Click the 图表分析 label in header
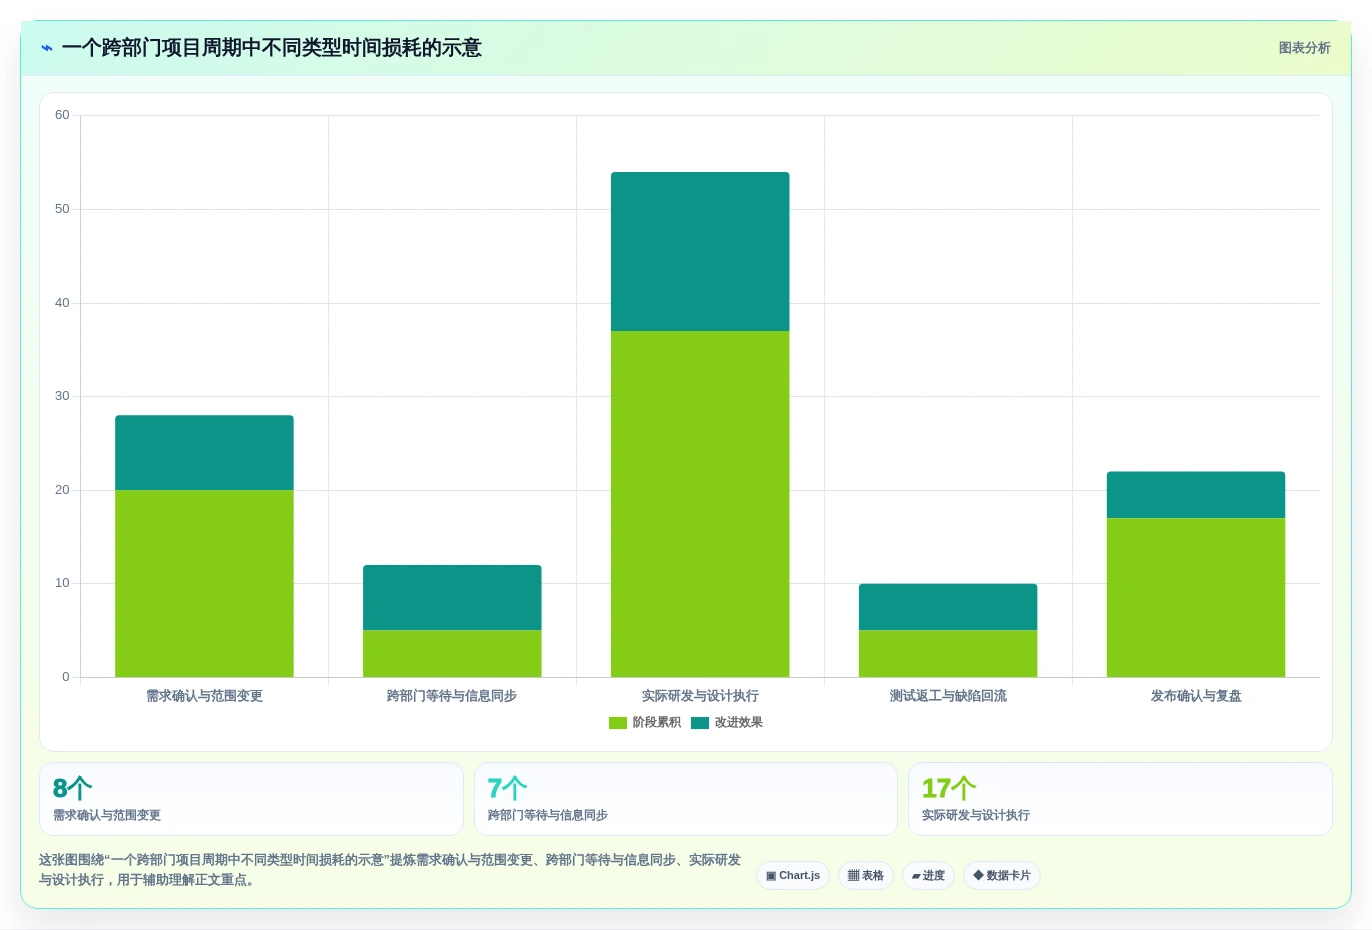The width and height of the screenshot is (1372, 930). point(1304,48)
